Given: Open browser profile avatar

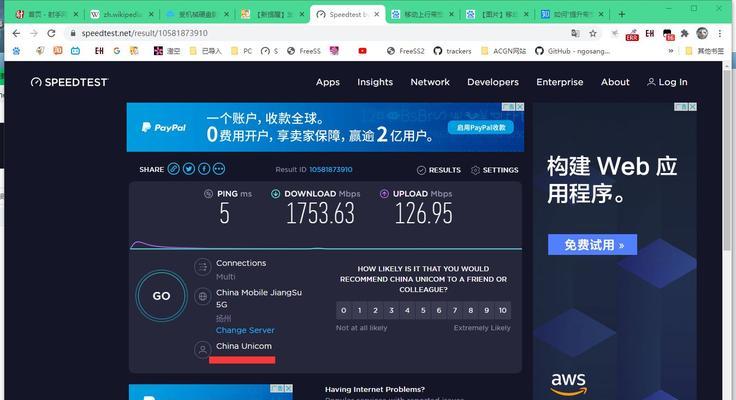Looking at the screenshot, I should pos(702,33).
